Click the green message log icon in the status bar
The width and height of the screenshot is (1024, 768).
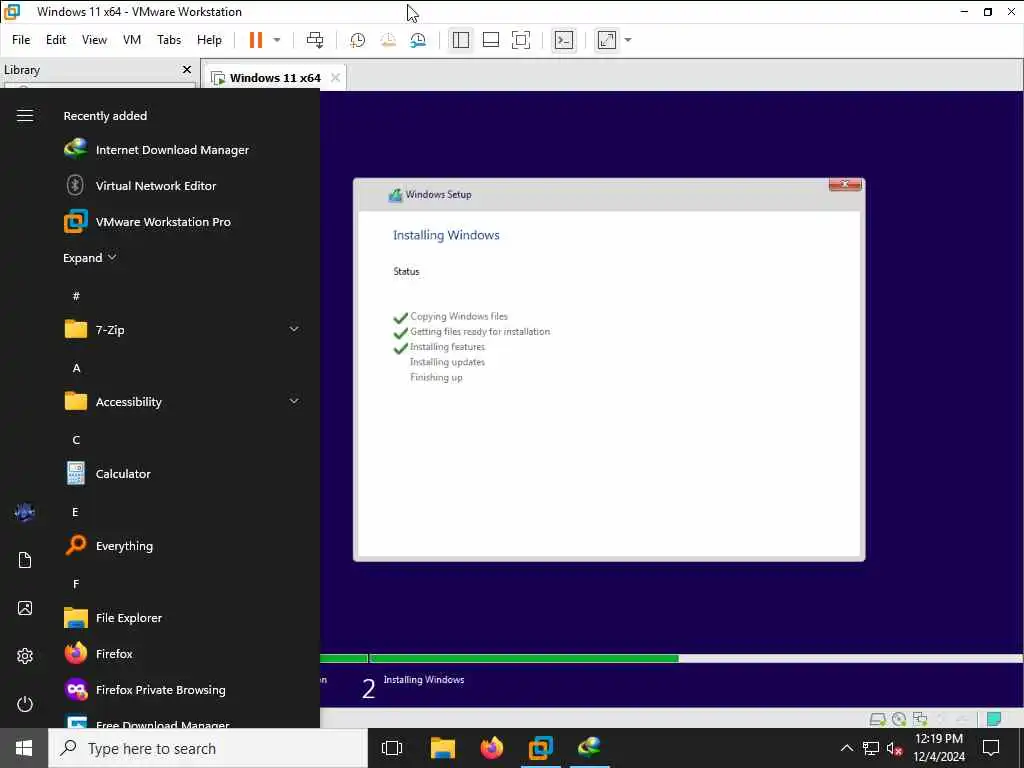(x=994, y=719)
